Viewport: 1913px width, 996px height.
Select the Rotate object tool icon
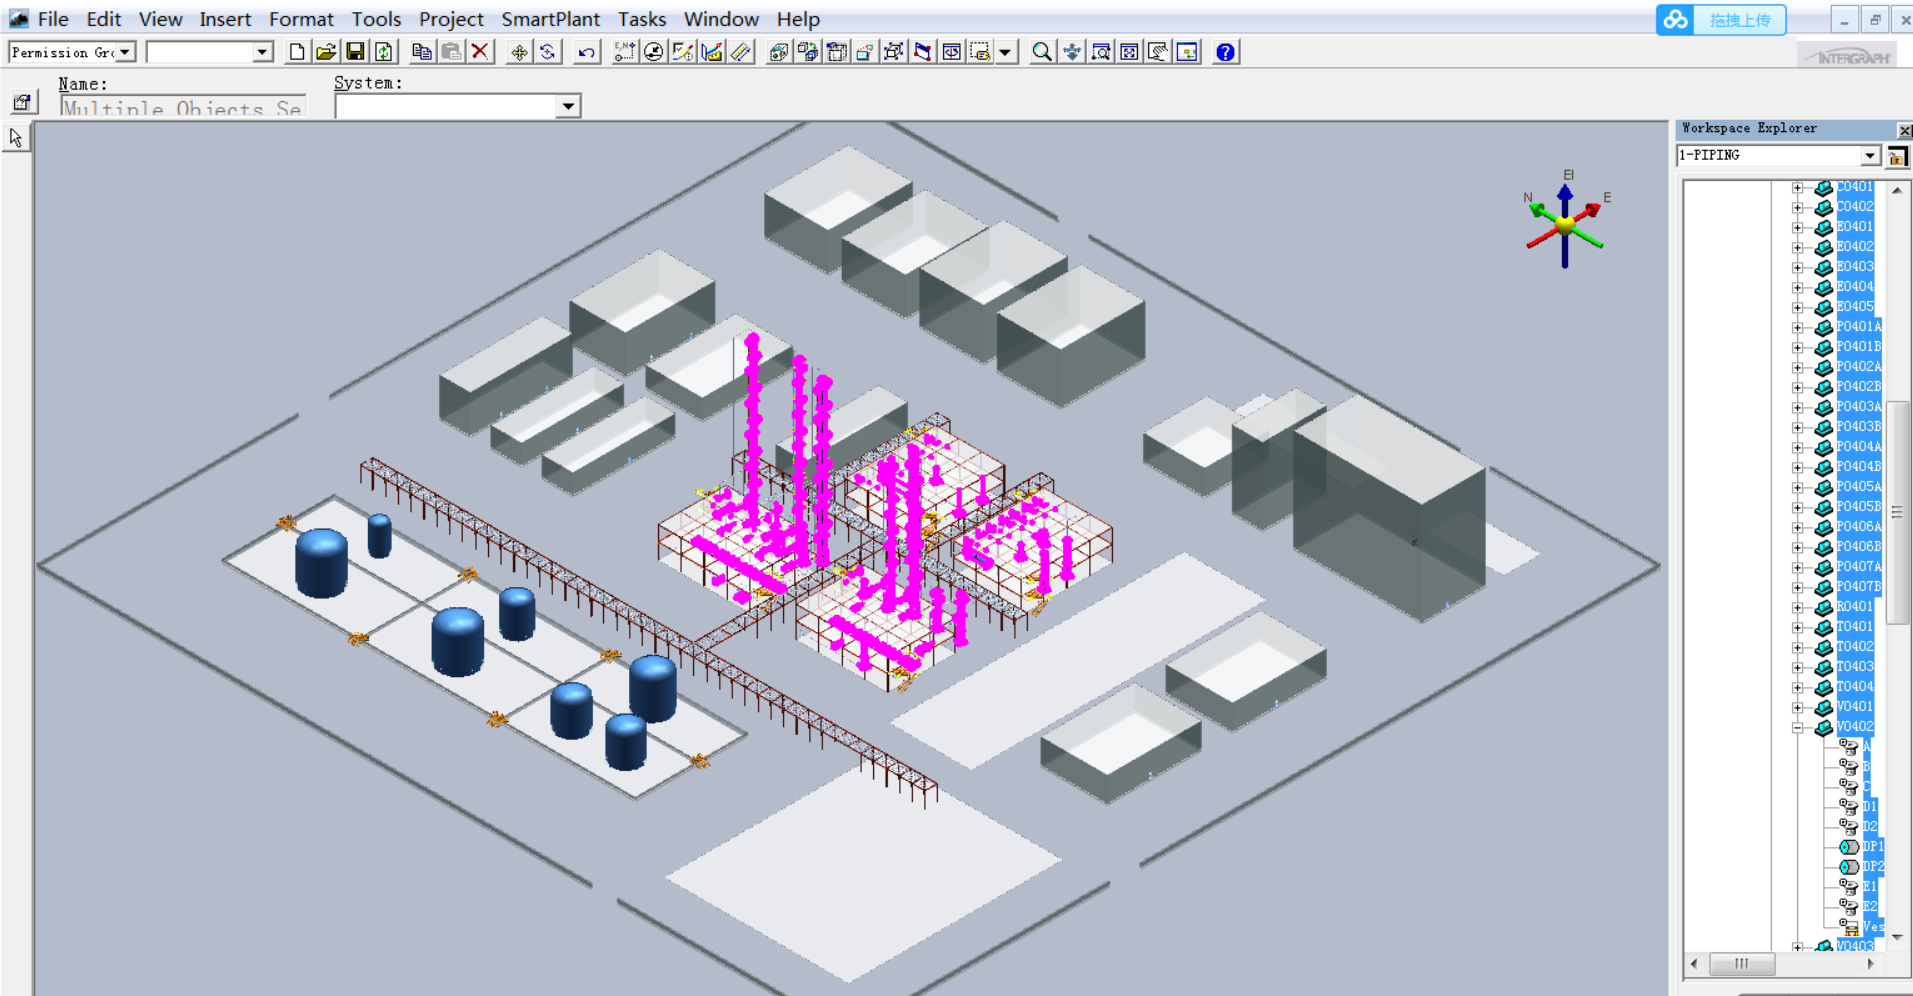point(548,52)
